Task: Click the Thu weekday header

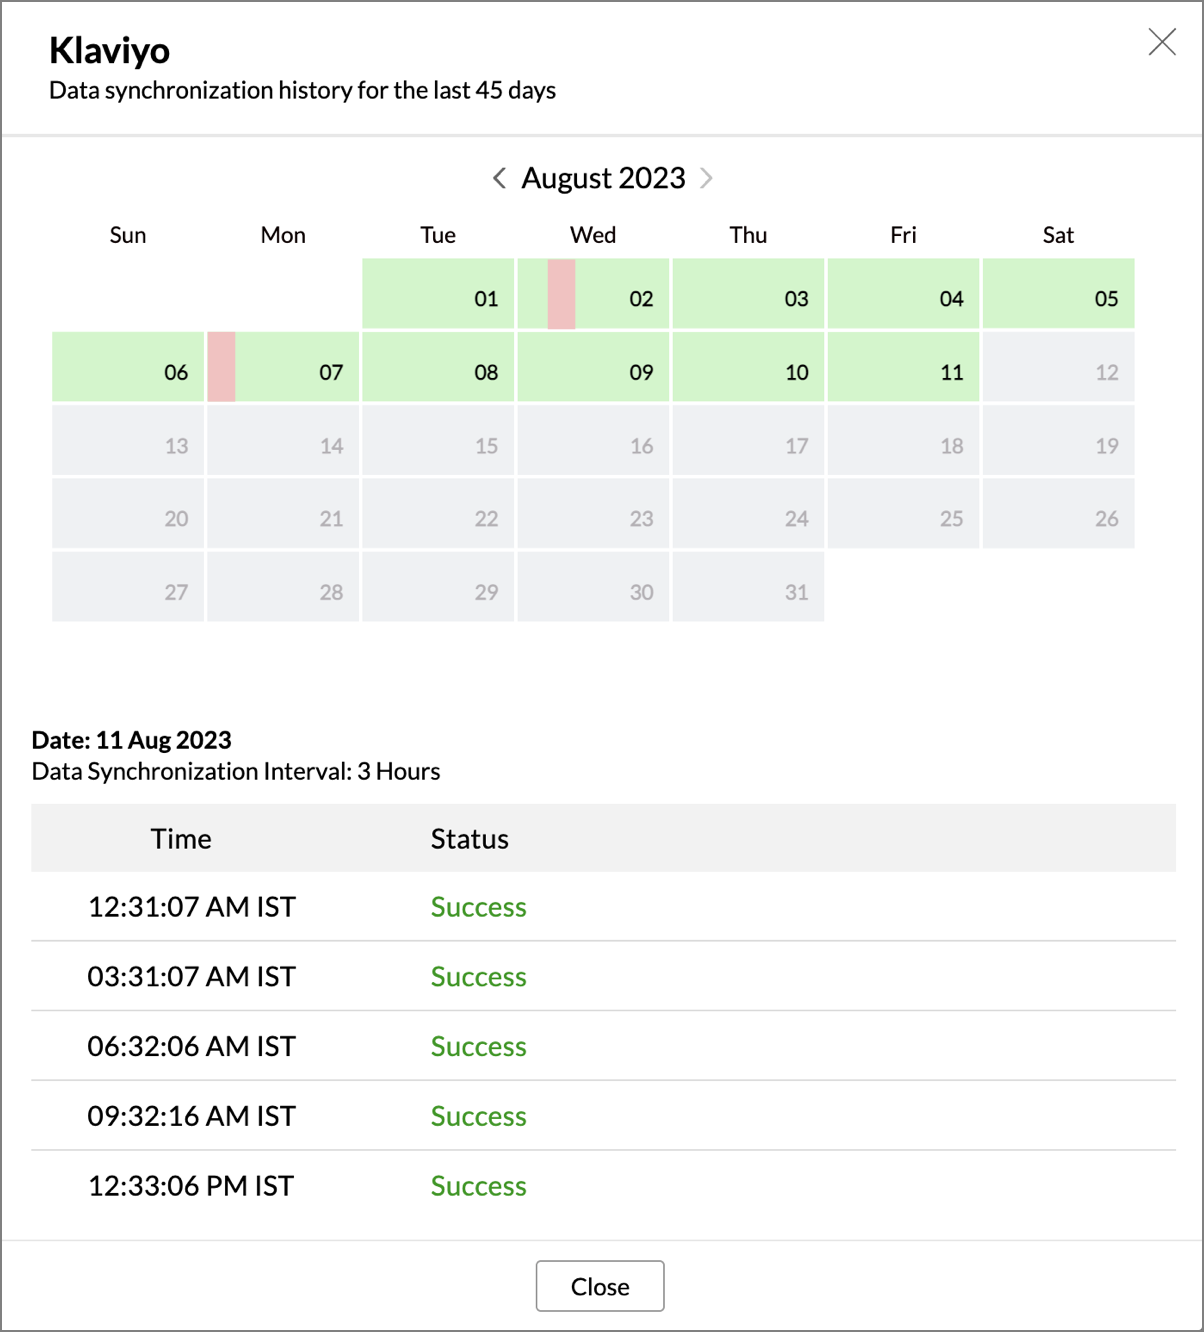Action: click(748, 235)
